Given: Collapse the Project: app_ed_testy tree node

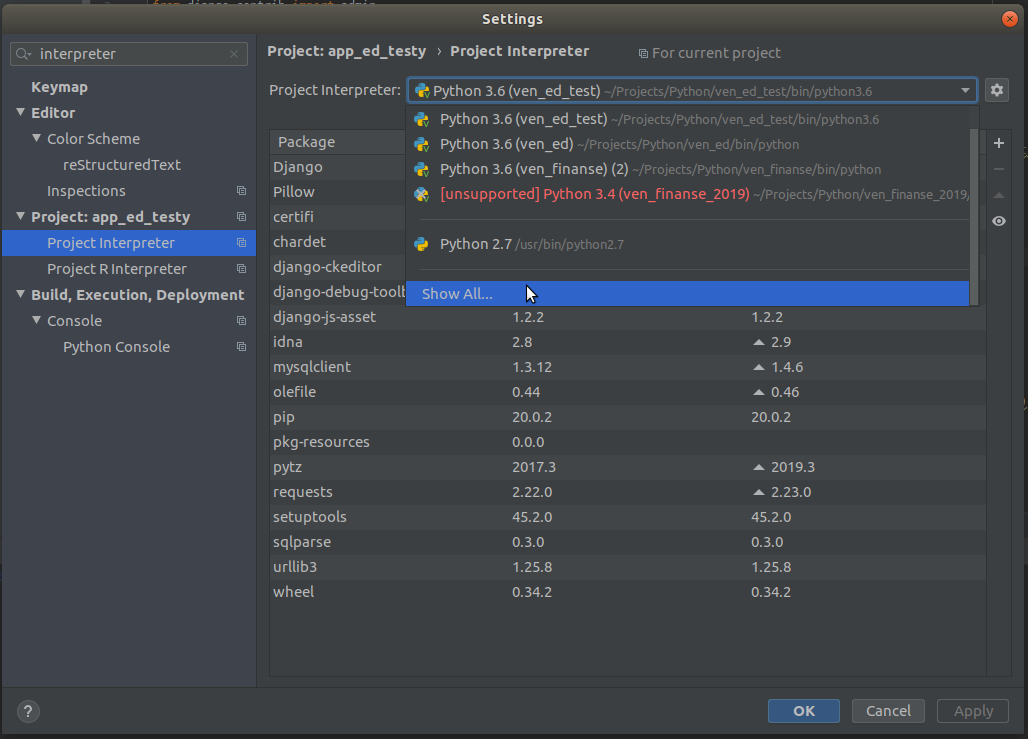Looking at the screenshot, I should click(x=20, y=216).
